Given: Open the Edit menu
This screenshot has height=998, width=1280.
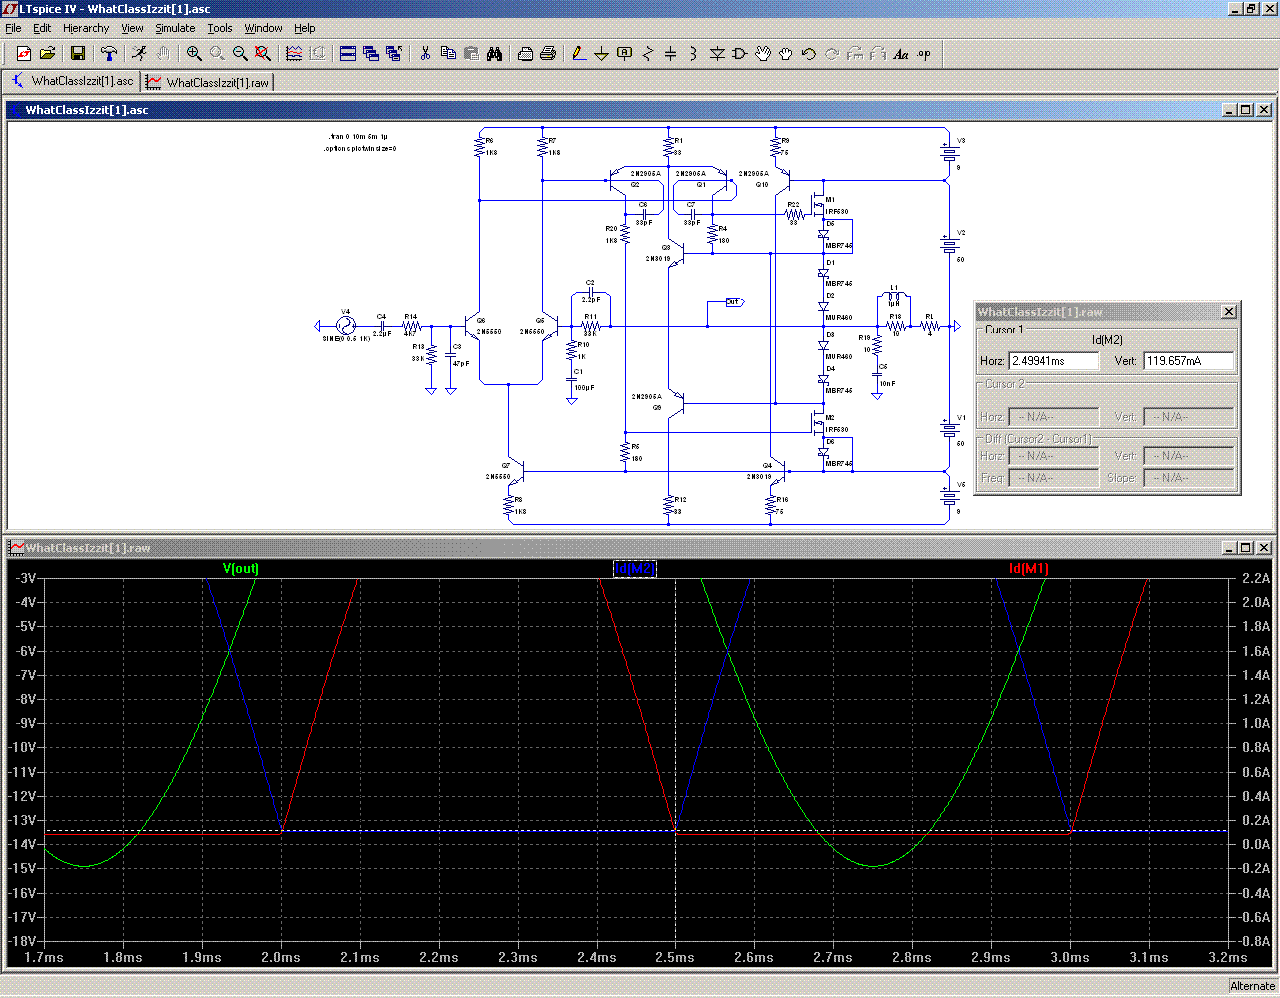Looking at the screenshot, I should [x=42, y=28].
